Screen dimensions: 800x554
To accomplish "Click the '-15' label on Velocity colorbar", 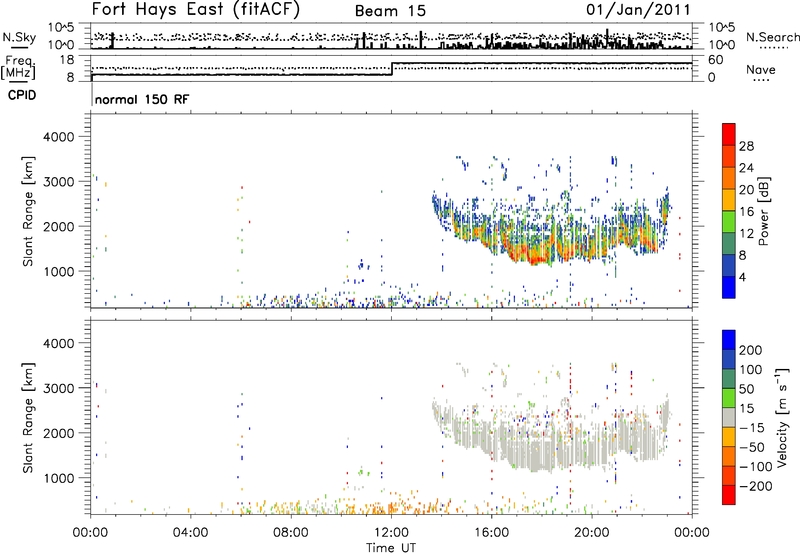I will click(752, 428).
